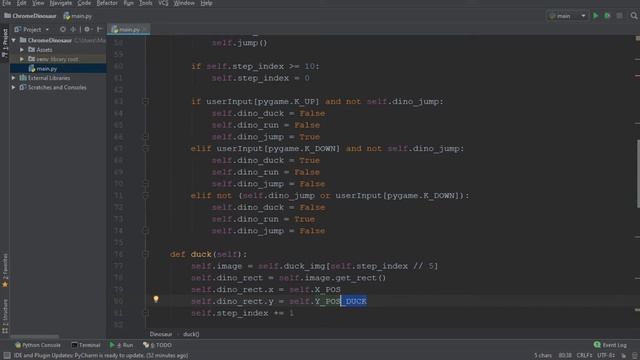Expand External Libraries node
640x360 pixels.
(x=14, y=78)
